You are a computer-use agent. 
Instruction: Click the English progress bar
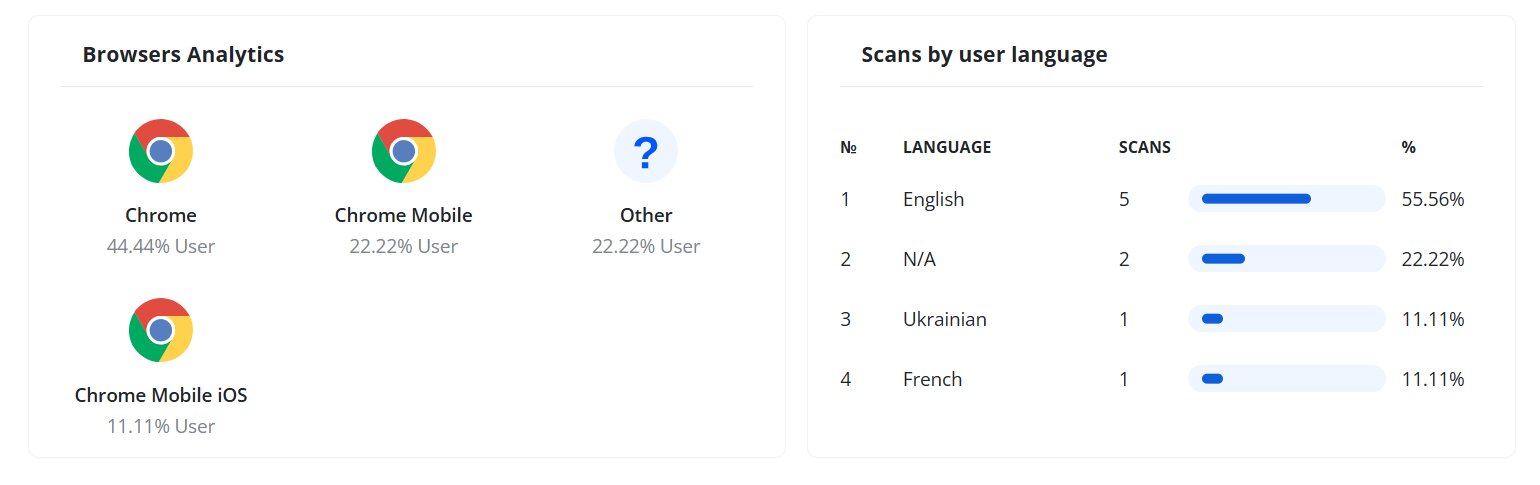(1286, 199)
